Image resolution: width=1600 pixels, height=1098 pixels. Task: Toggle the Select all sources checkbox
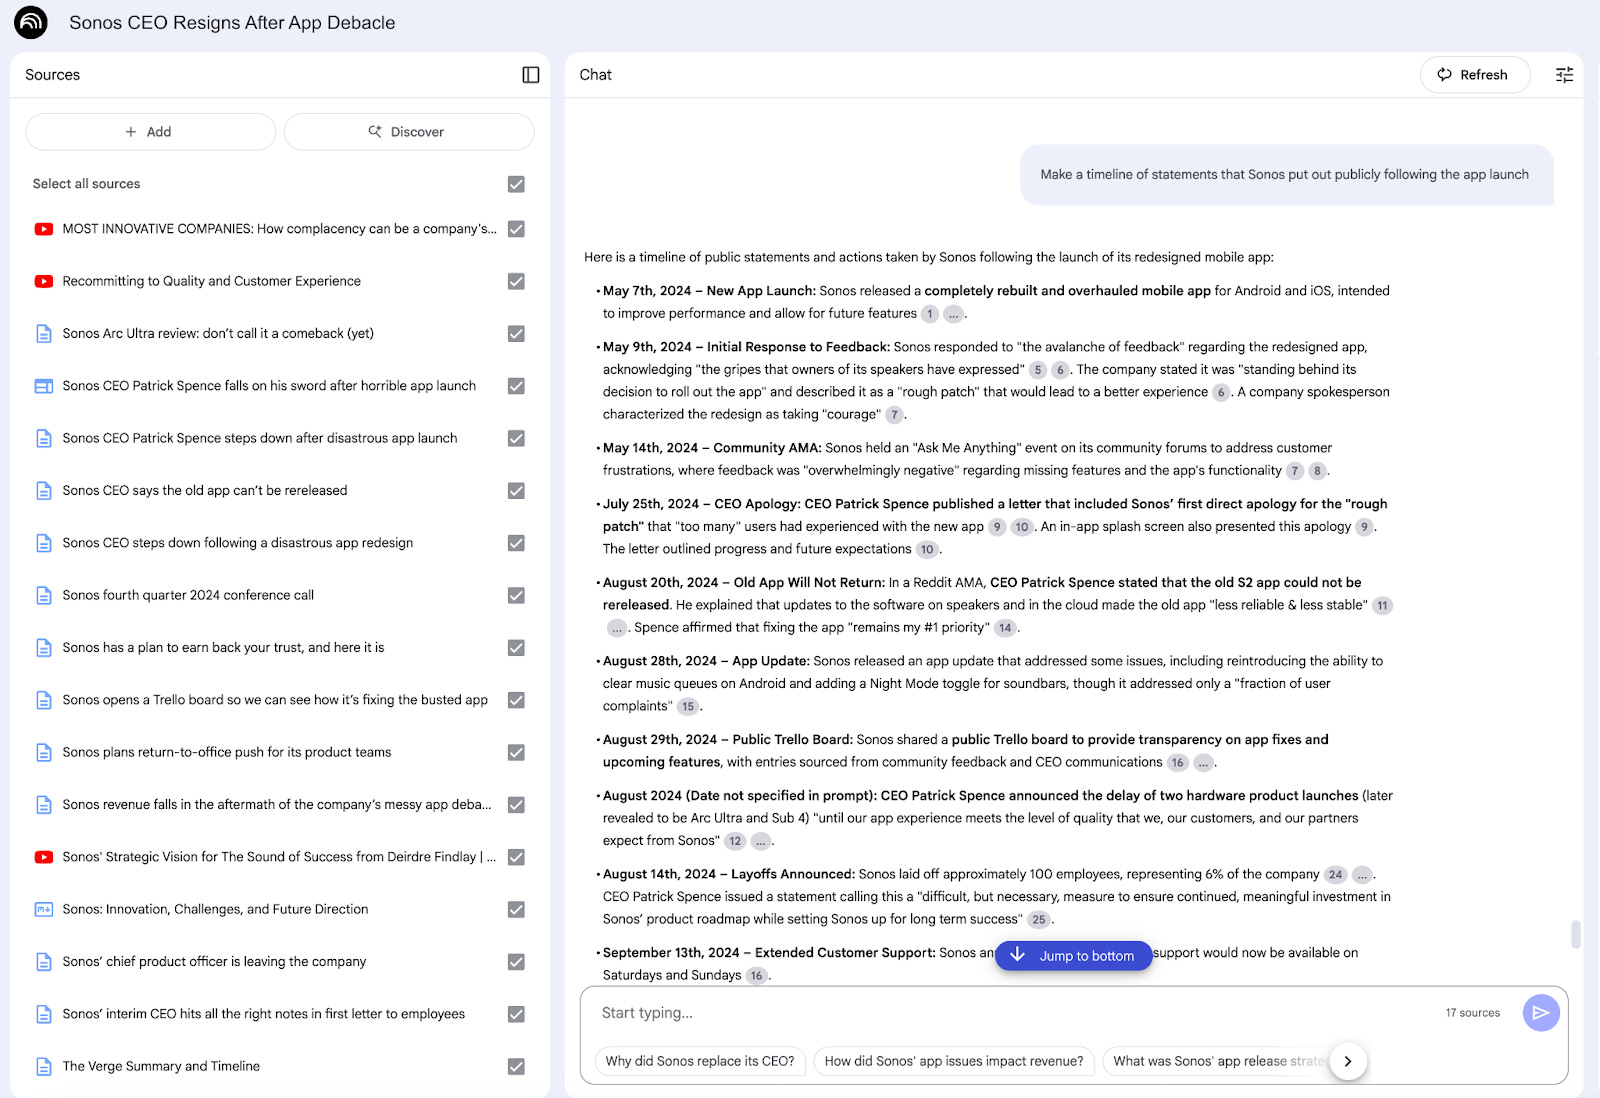tap(516, 184)
